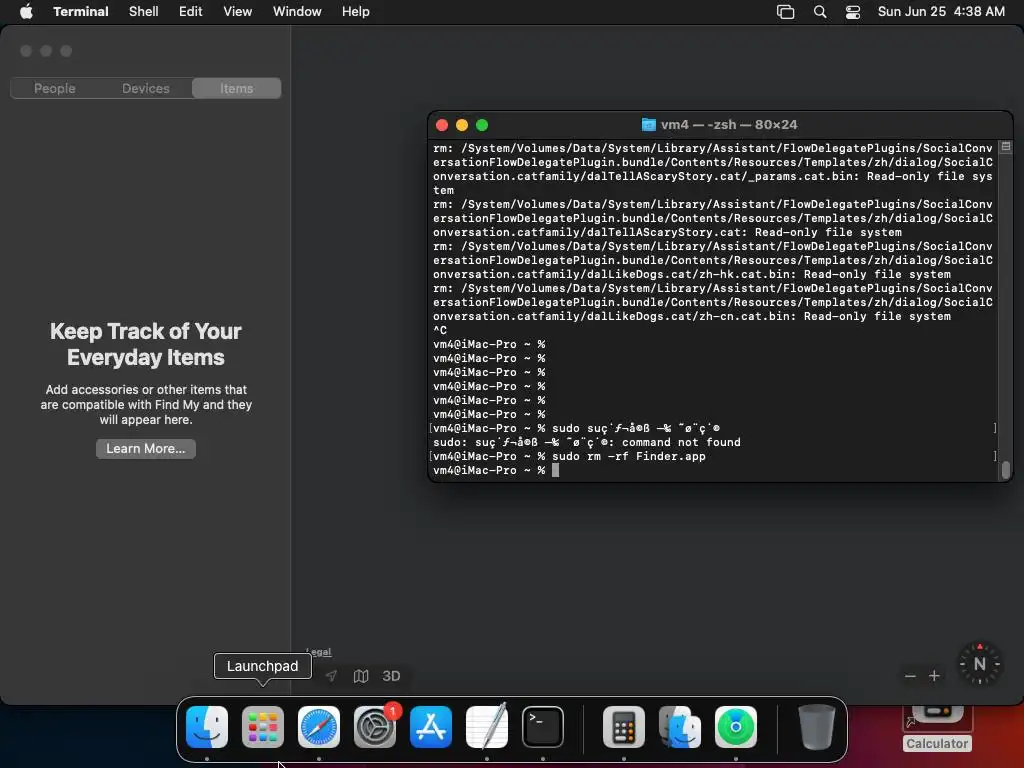Open the Window menu
This screenshot has height=768, width=1024.
[296, 11]
